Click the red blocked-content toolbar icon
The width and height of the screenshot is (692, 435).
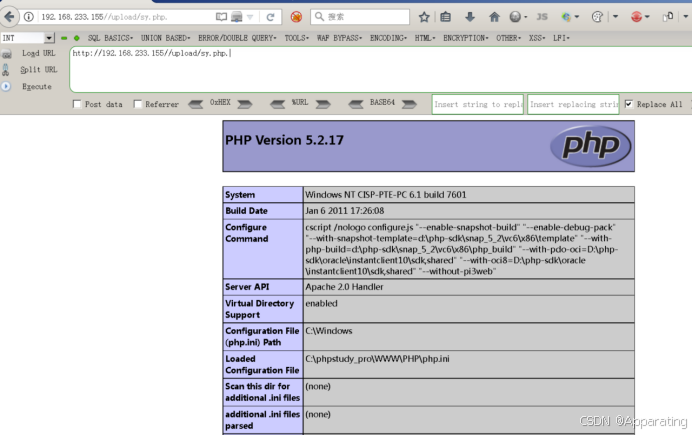(x=296, y=17)
